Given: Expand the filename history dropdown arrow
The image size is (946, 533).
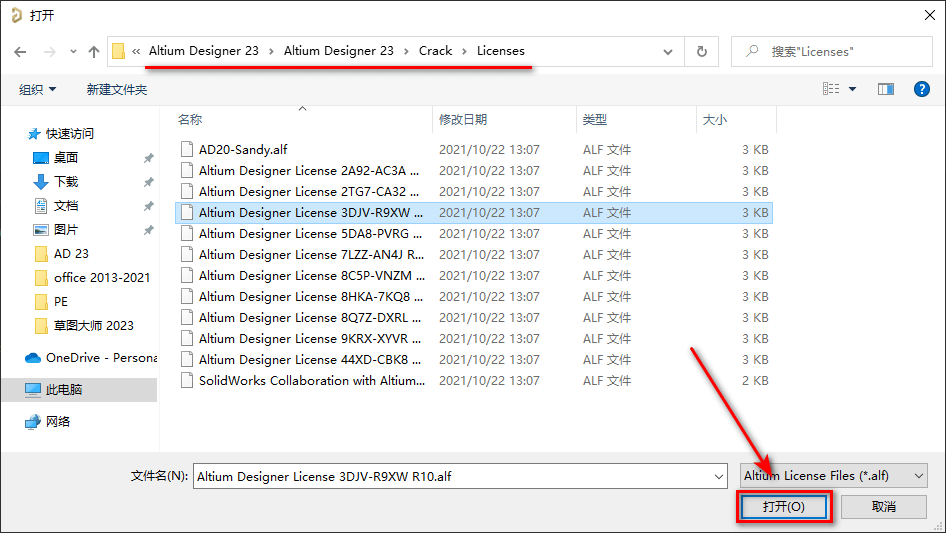Looking at the screenshot, I should pyautogui.click(x=719, y=476).
